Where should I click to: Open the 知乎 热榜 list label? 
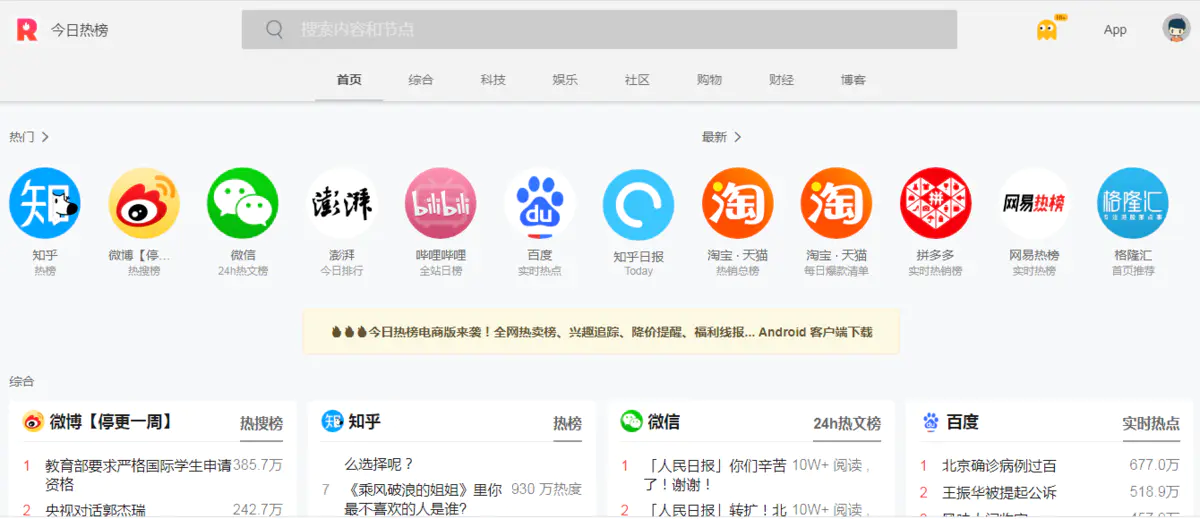[x=567, y=424]
